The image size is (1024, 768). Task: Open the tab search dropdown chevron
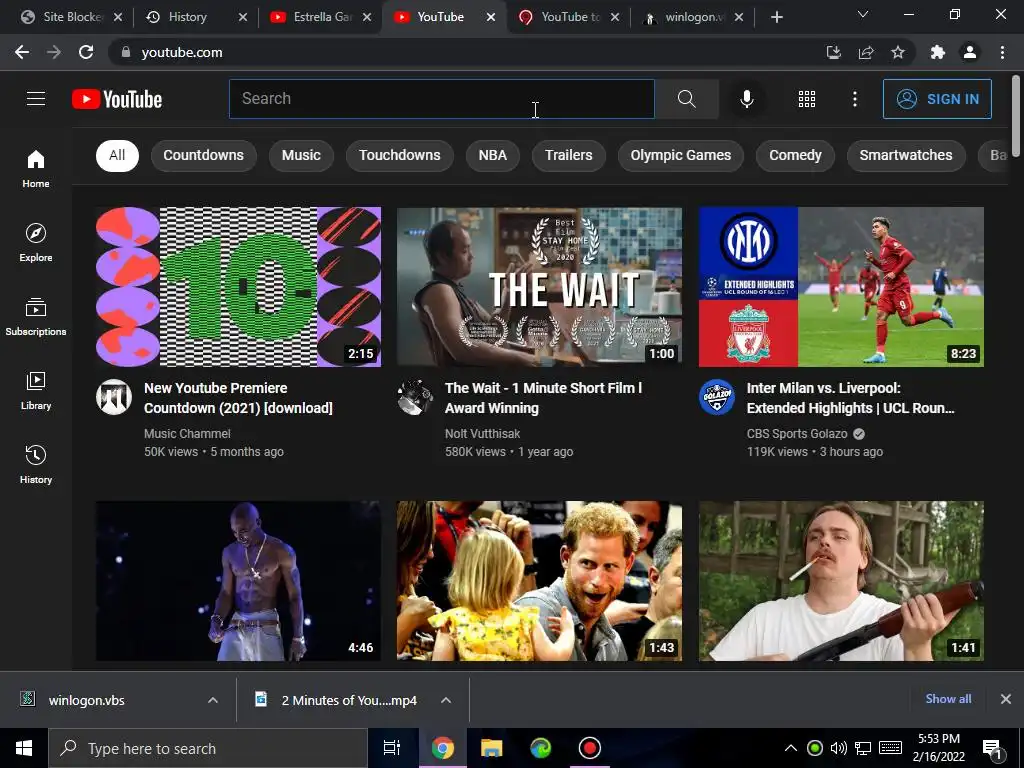point(863,15)
